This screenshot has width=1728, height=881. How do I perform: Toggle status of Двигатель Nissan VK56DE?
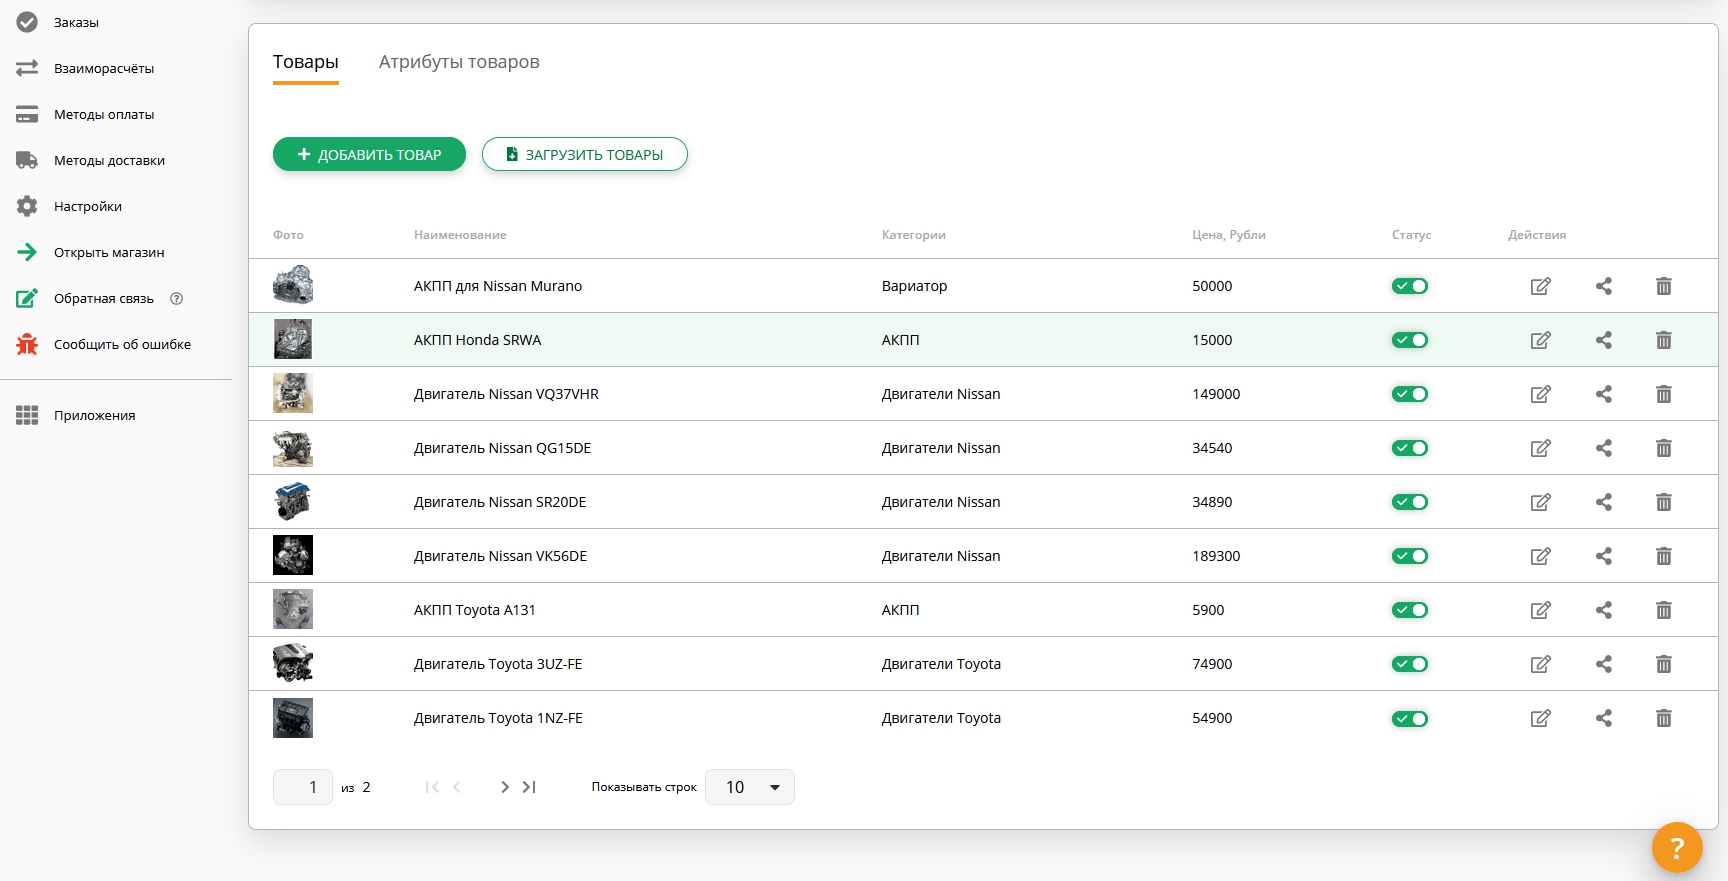pos(1409,556)
